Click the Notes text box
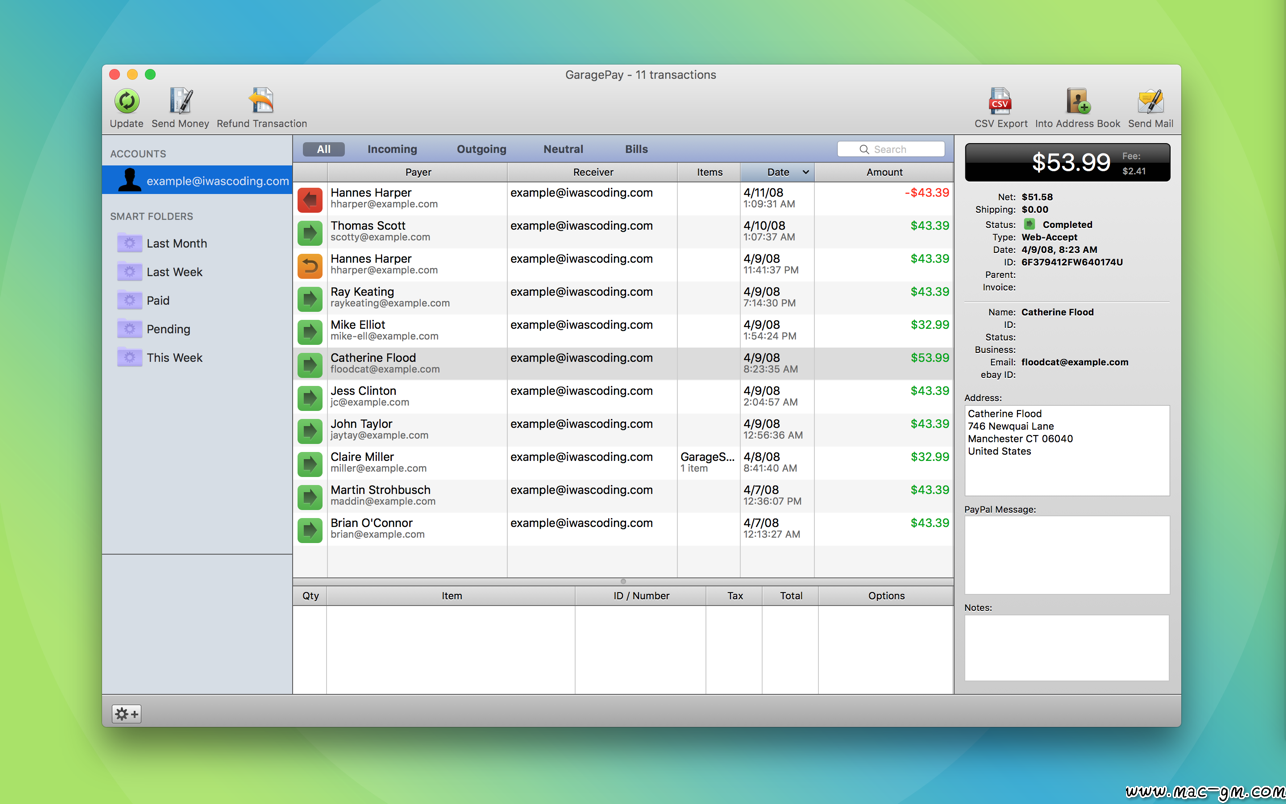The image size is (1286, 804). point(1067,648)
